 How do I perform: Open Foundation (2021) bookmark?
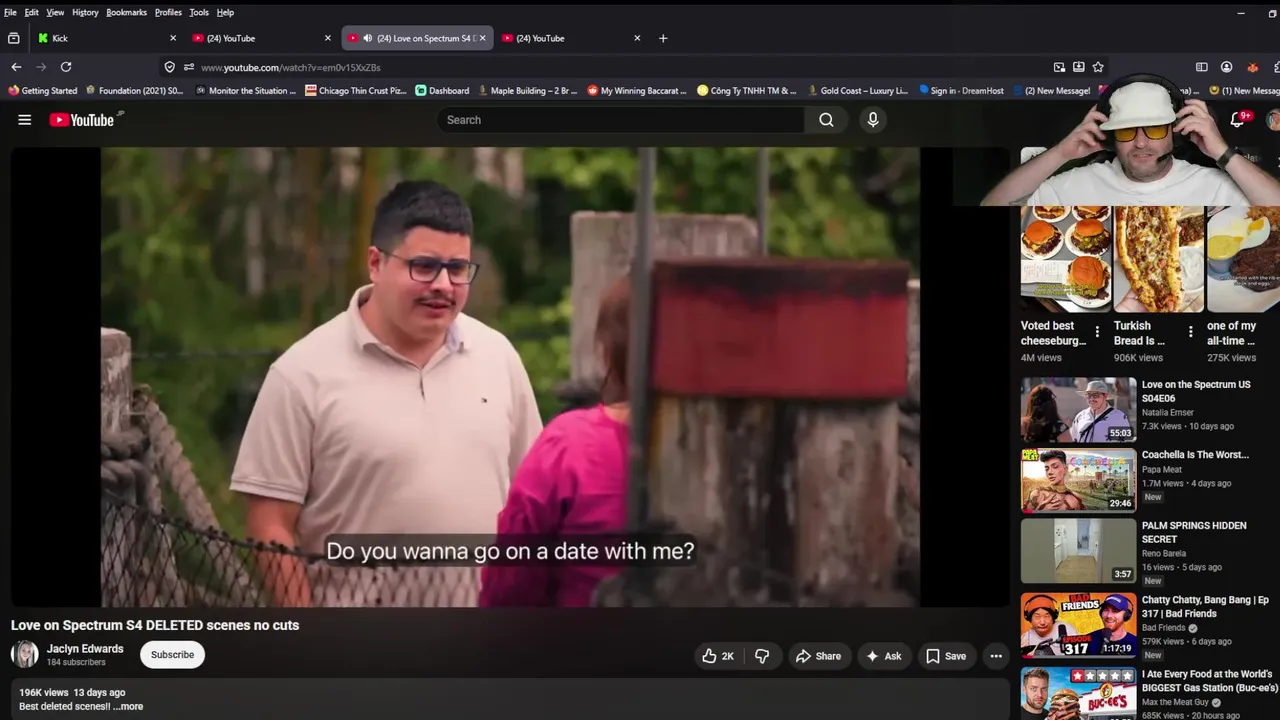[x=135, y=90]
